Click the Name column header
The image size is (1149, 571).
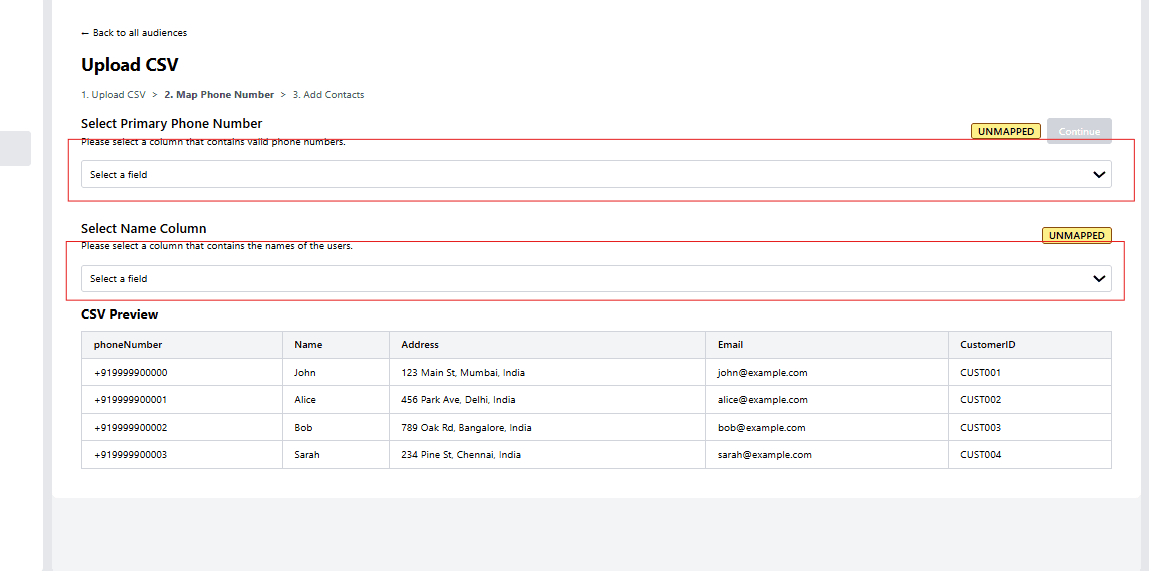[x=308, y=345]
